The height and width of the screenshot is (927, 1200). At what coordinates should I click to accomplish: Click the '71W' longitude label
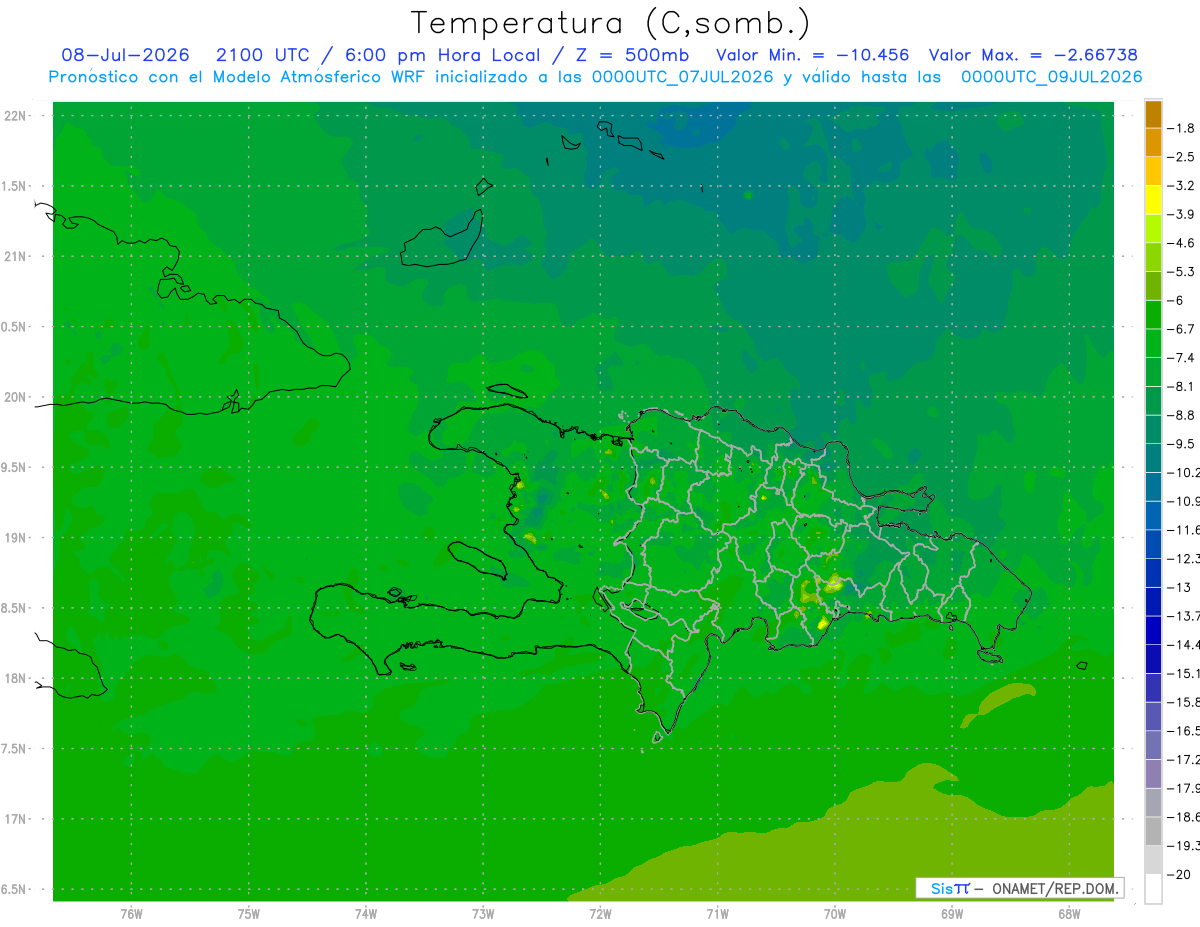pyautogui.click(x=717, y=914)
